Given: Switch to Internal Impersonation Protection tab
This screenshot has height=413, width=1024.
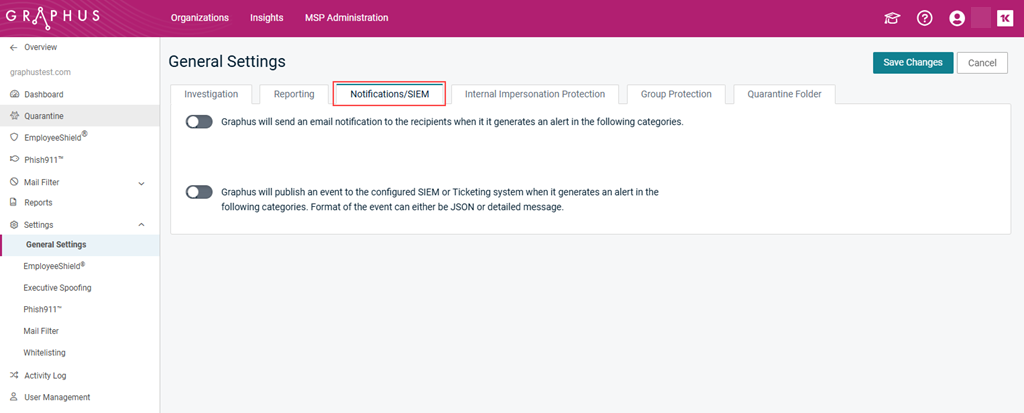Looking at the screenshot, I should pos(535,94).
